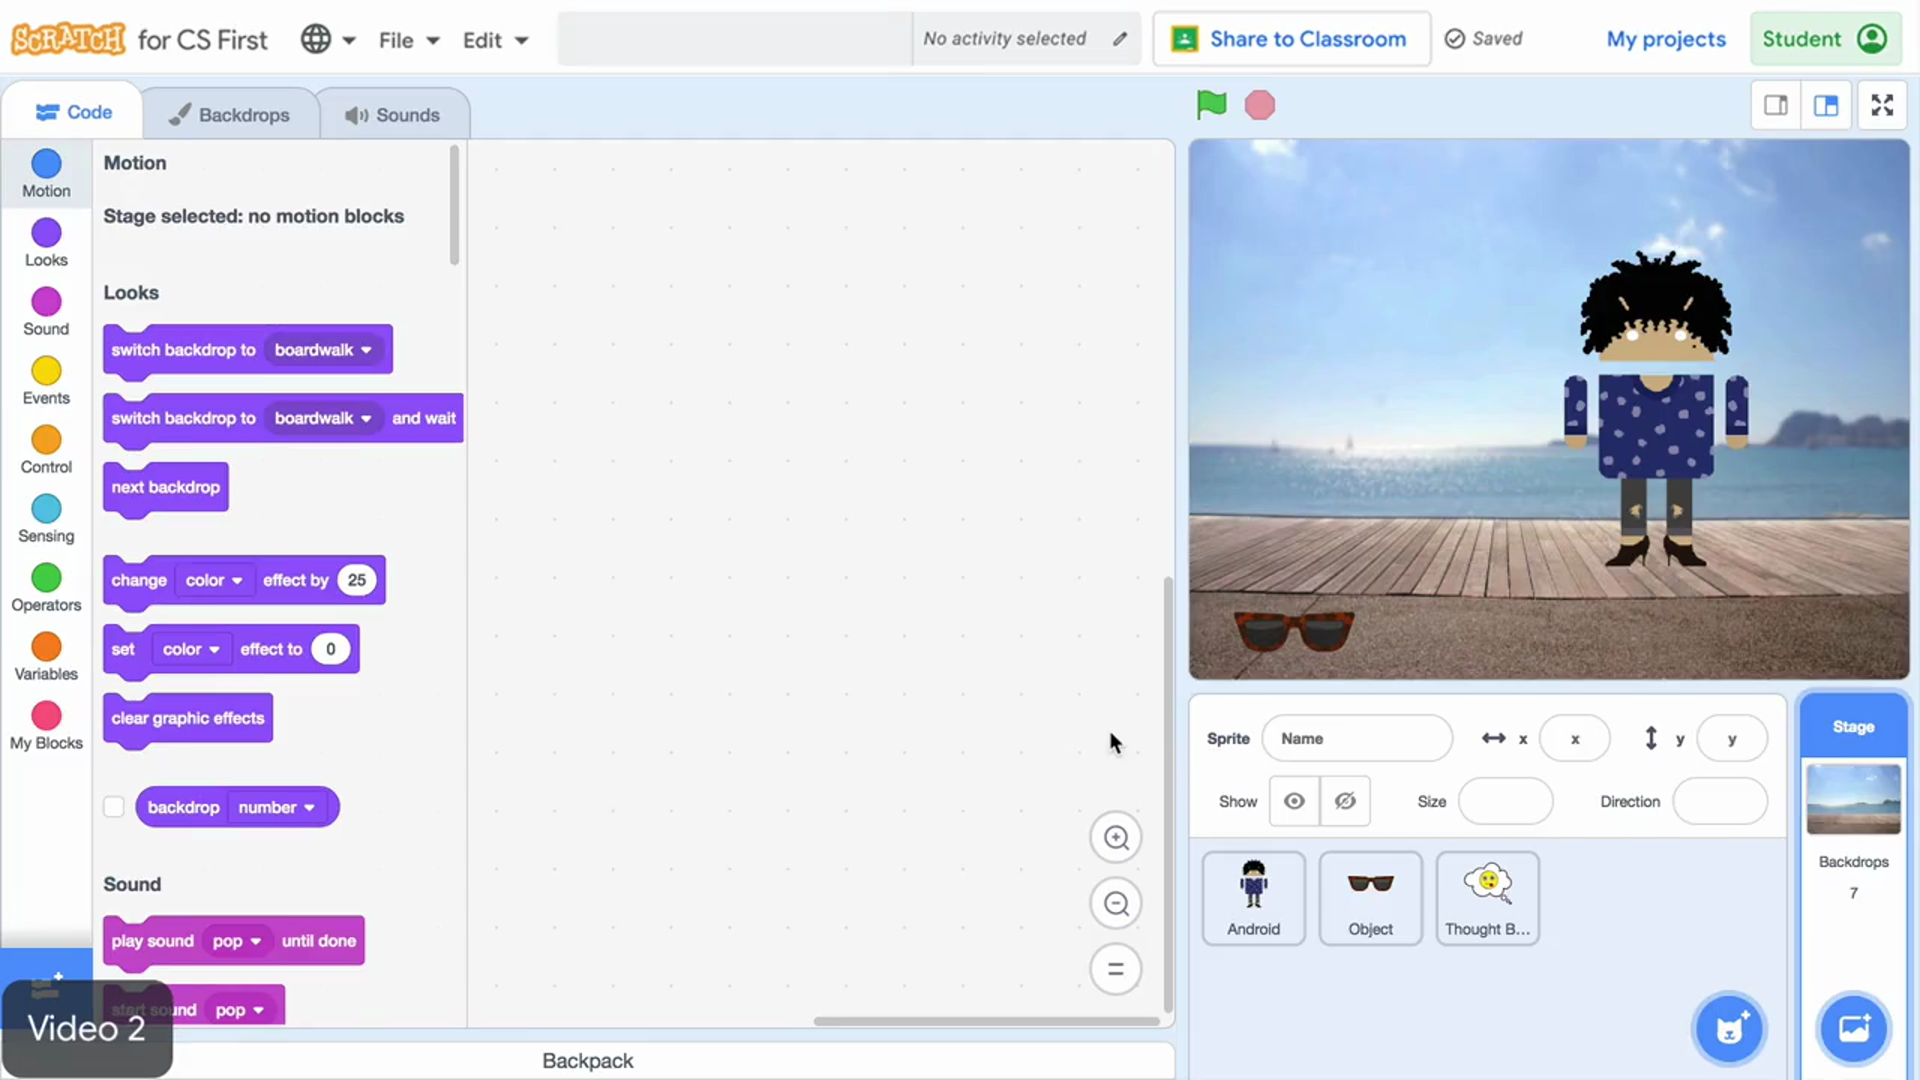This screenshot has height=1080, width=1920.
Task: Click the sprite Size input field
Action: point(1505,801)
